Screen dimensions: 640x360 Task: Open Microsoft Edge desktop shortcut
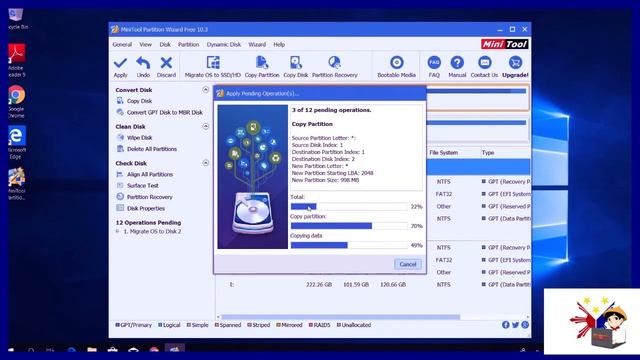[x=16, y=142]
